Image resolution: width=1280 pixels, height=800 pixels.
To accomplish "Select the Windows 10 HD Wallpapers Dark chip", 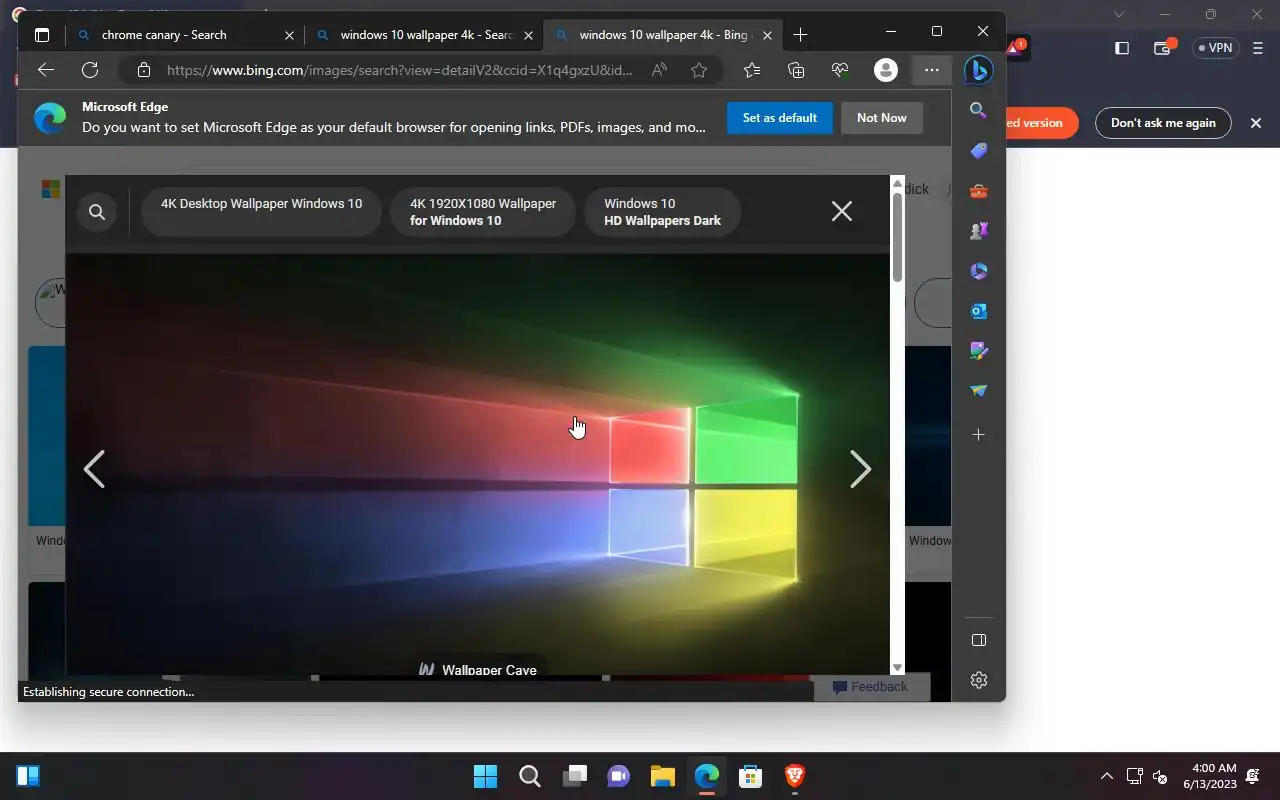I will tap(662, 211).
